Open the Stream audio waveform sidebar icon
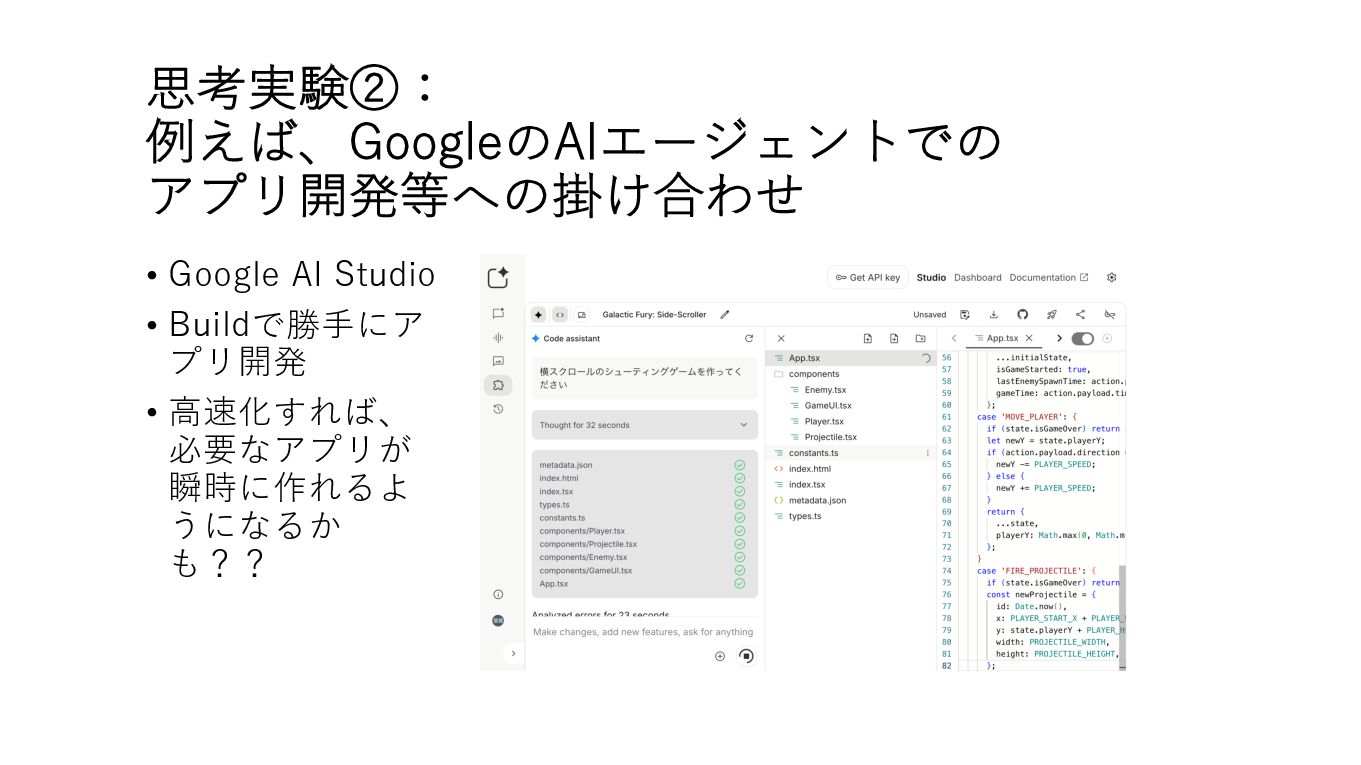 pyautogui.click(x=498, y=337)
